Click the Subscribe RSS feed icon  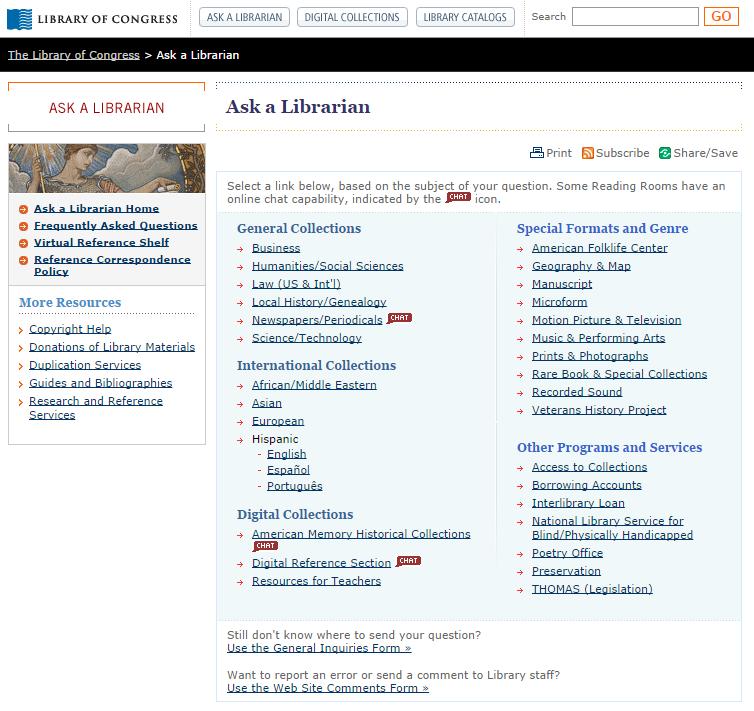point(587,153)
